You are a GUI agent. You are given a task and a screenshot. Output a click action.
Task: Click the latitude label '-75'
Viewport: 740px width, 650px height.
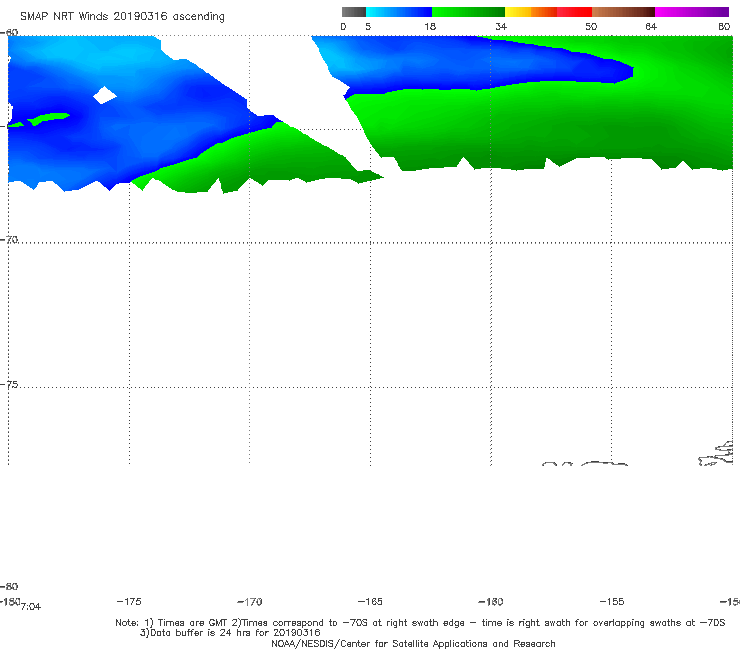pyautogui.click(x=9, y=385)
